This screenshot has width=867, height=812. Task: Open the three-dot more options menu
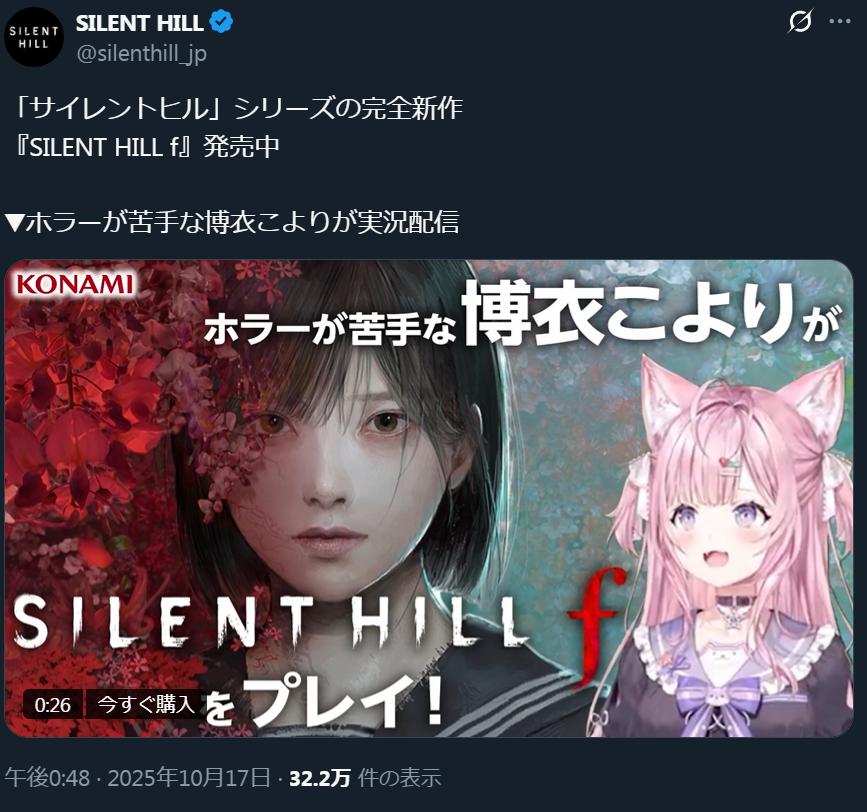(840, 22)
